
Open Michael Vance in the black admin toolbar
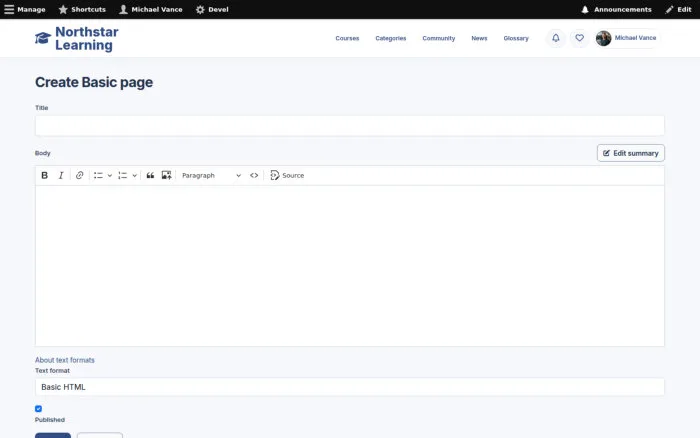(151, 9)
